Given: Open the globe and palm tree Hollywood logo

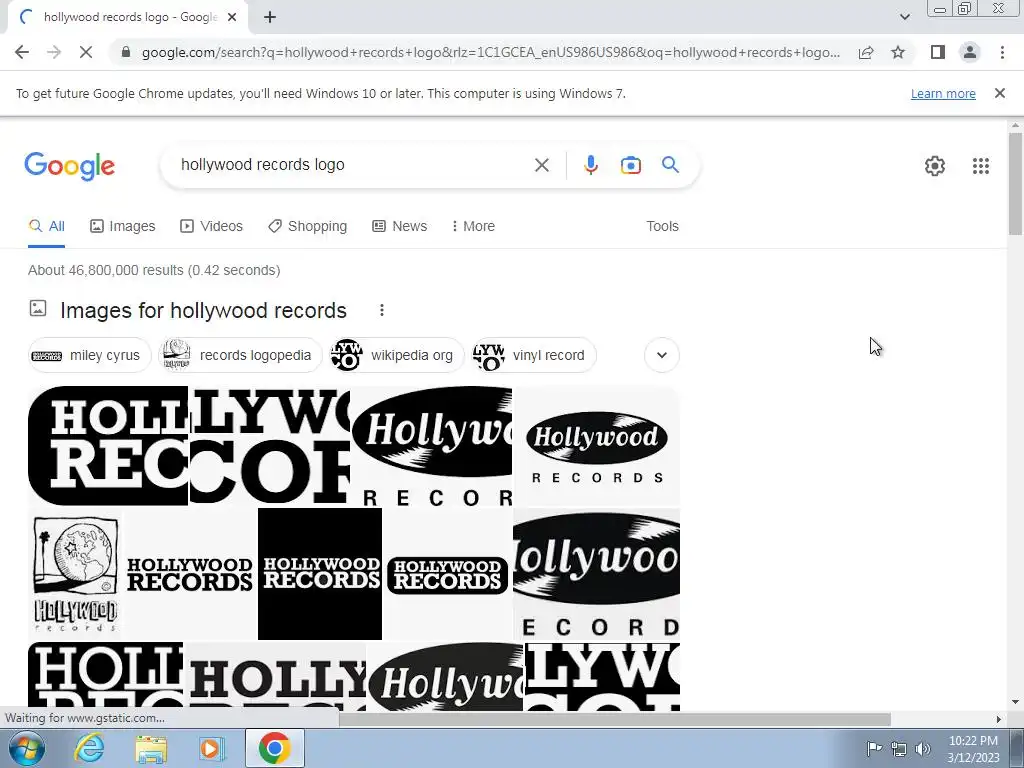Looking at the screenshot, I should tap(75, 573).
